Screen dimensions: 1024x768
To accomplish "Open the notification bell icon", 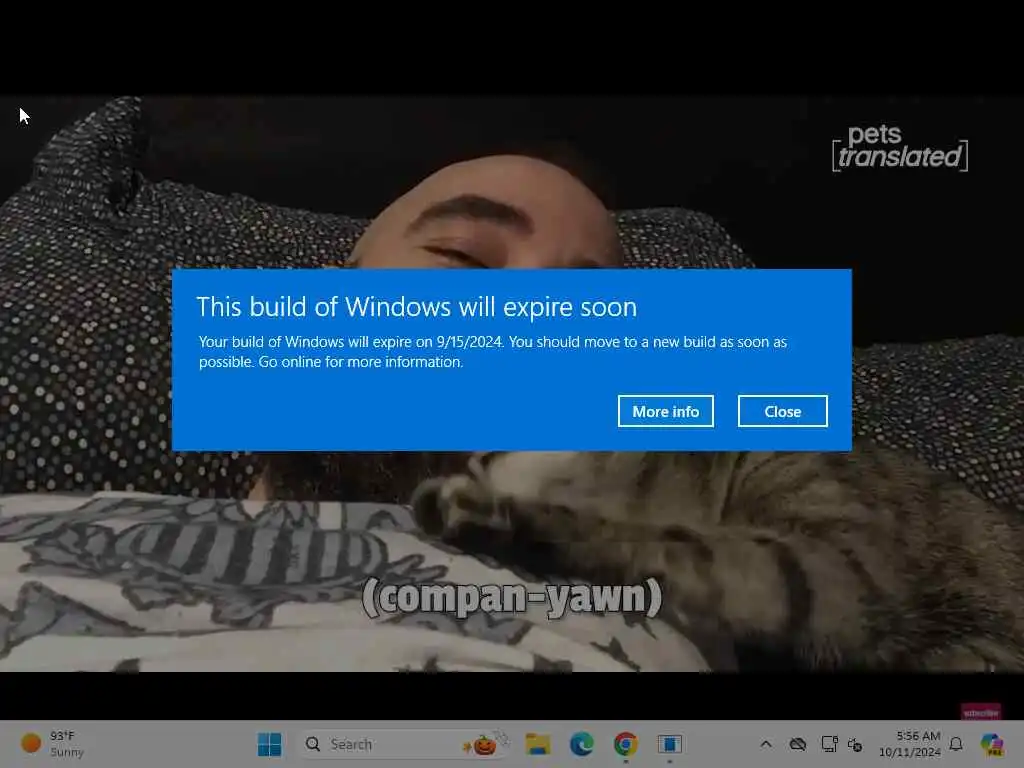I will pyautogui.click(x=956, y=744).
